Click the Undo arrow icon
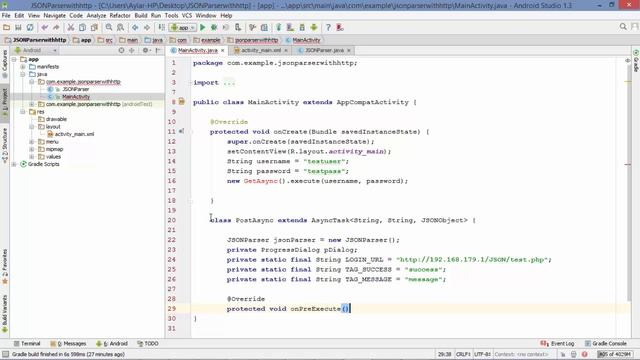This screenshot has height=360, width=640. pyautogui.click(x=44, y=27)
